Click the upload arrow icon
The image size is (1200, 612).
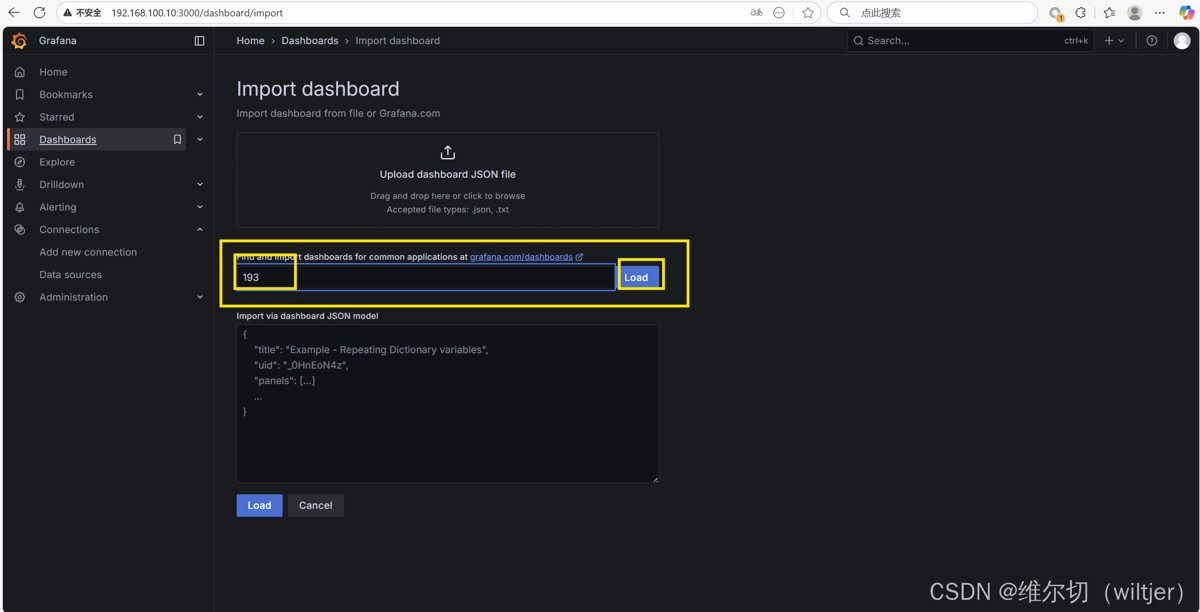click(x=447, y=152)
